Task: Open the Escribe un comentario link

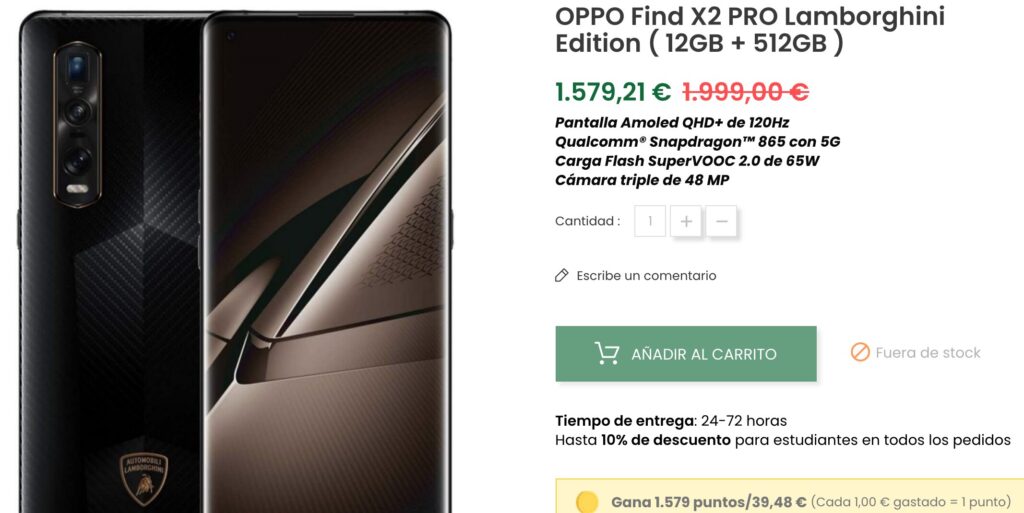Action: point(646,275)
